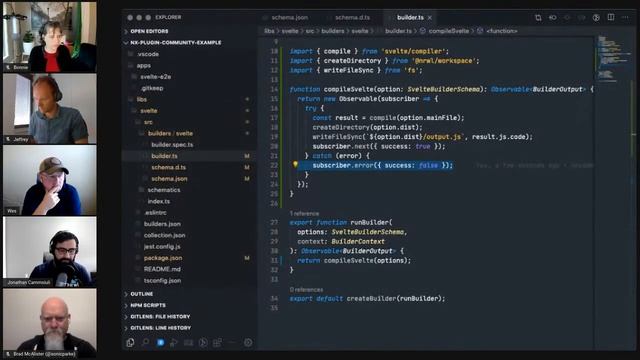Open the Explorer view in the activity bar
Viewport: 640px width, 360px height.
point(131,342)
